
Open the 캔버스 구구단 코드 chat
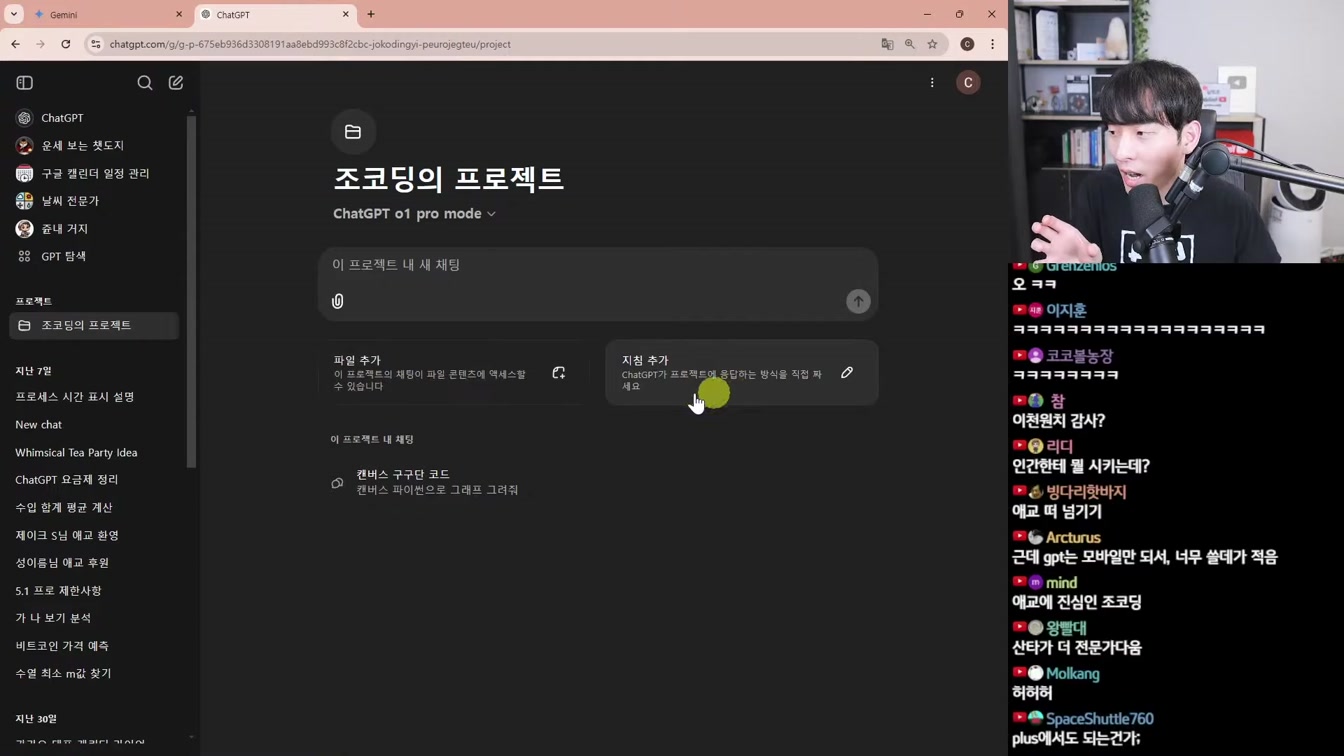point(598,482)
